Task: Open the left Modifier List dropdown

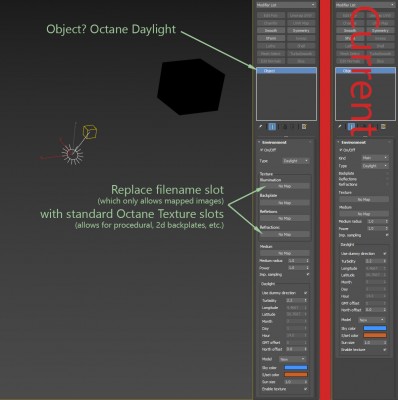Action: pos(286,5)
